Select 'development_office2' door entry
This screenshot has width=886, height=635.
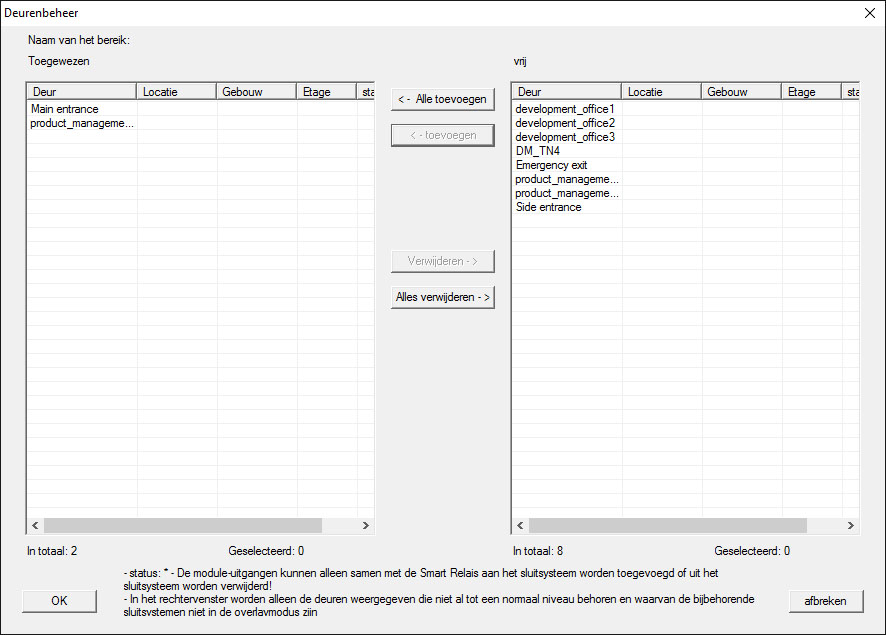[x=565, y=123]
